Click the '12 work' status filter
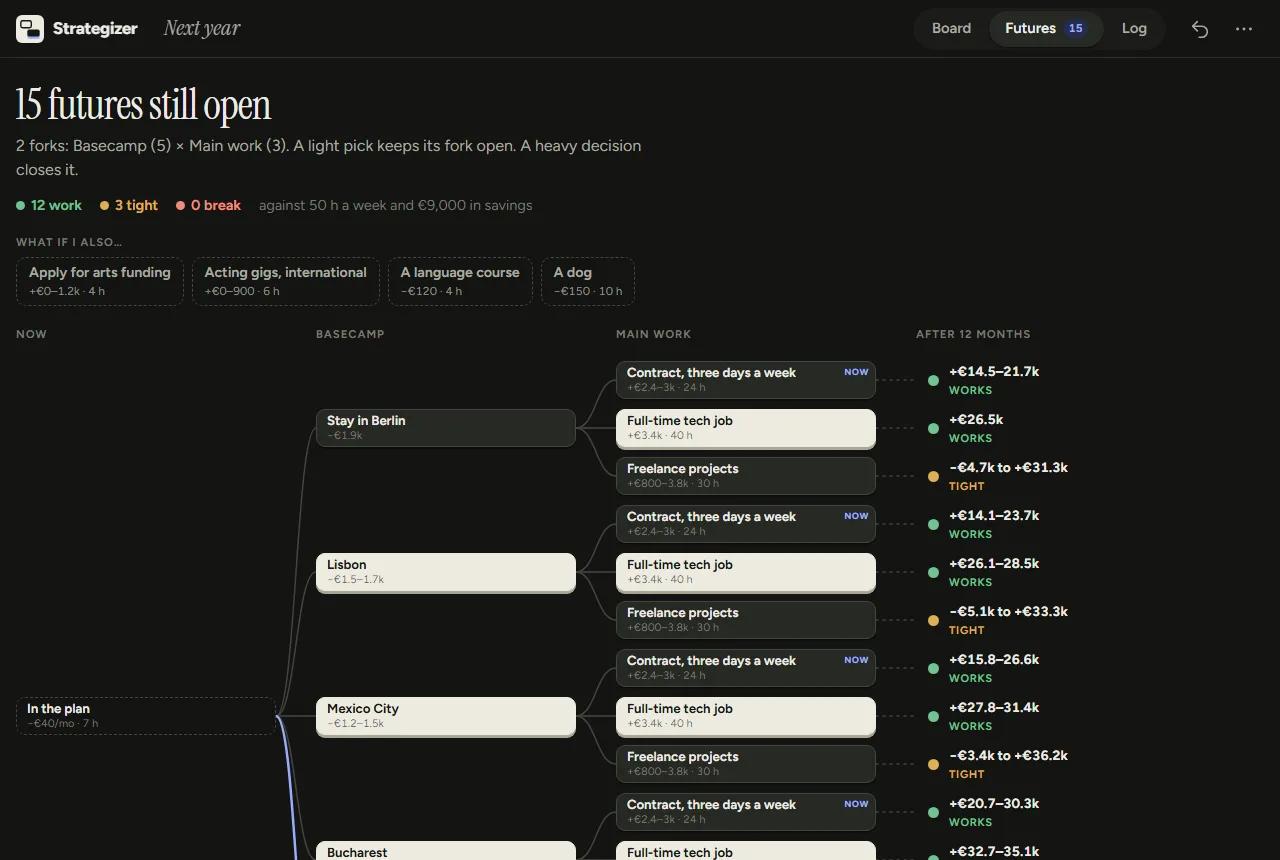Viewport: 1280px width, 860px height. click(x=49, y=205)
